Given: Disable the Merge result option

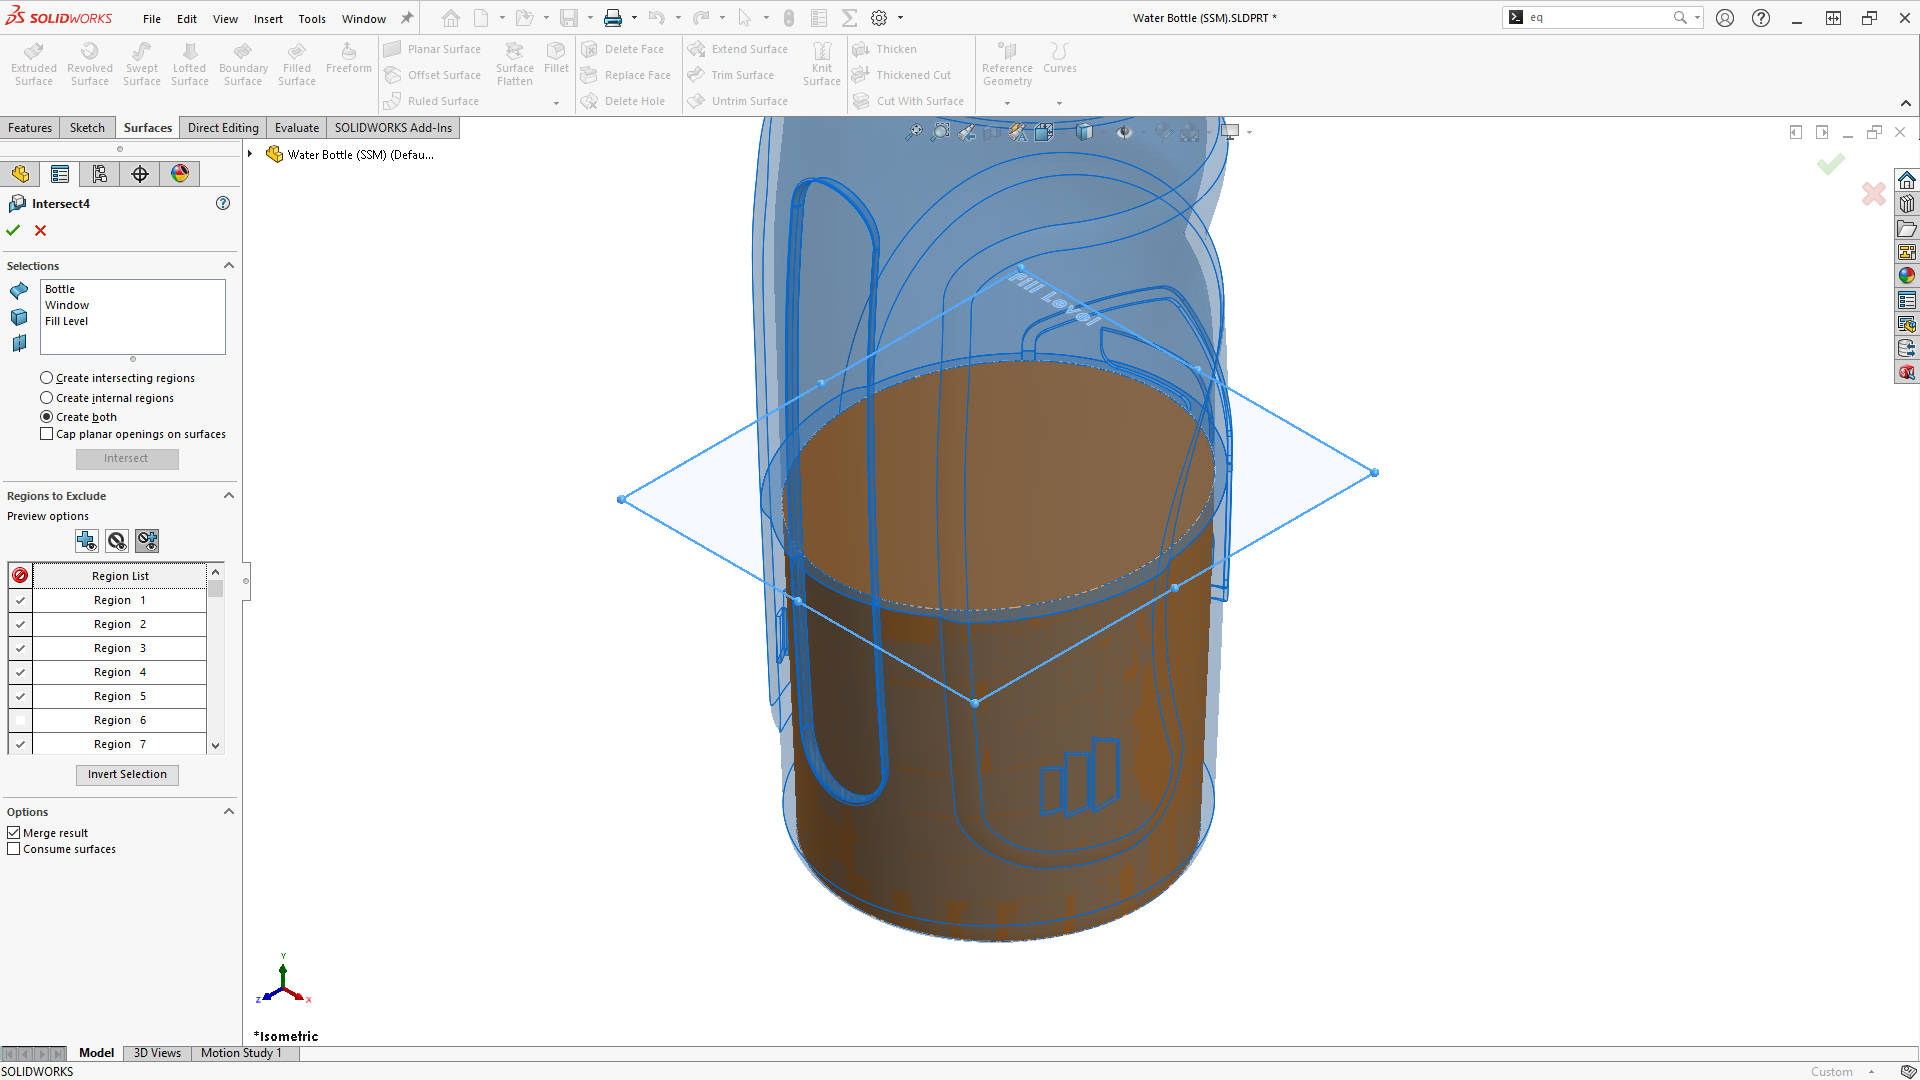Looking at the screenshot, I should pos(14,832).
